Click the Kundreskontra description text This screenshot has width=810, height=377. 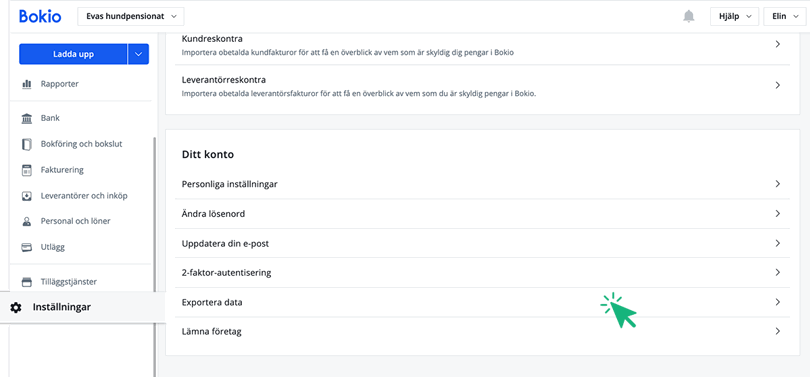[348, 53]
